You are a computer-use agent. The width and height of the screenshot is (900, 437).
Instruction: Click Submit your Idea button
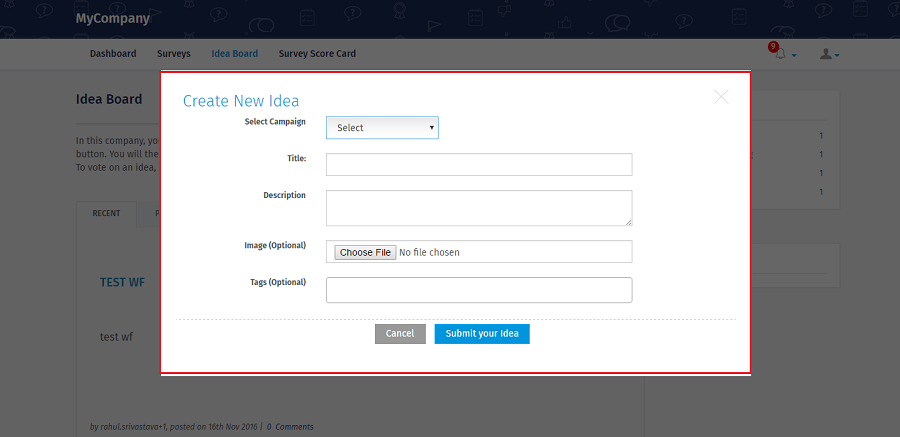[482, 334]
